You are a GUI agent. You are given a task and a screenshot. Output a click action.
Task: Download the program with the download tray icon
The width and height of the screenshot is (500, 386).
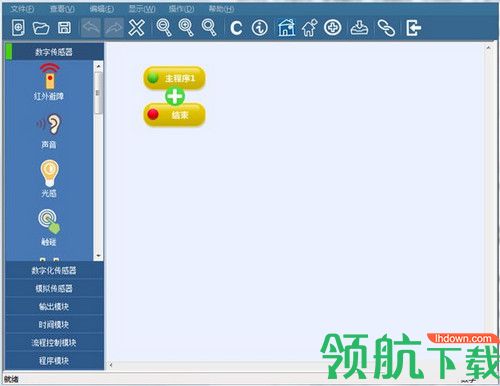tap(359, 28)
